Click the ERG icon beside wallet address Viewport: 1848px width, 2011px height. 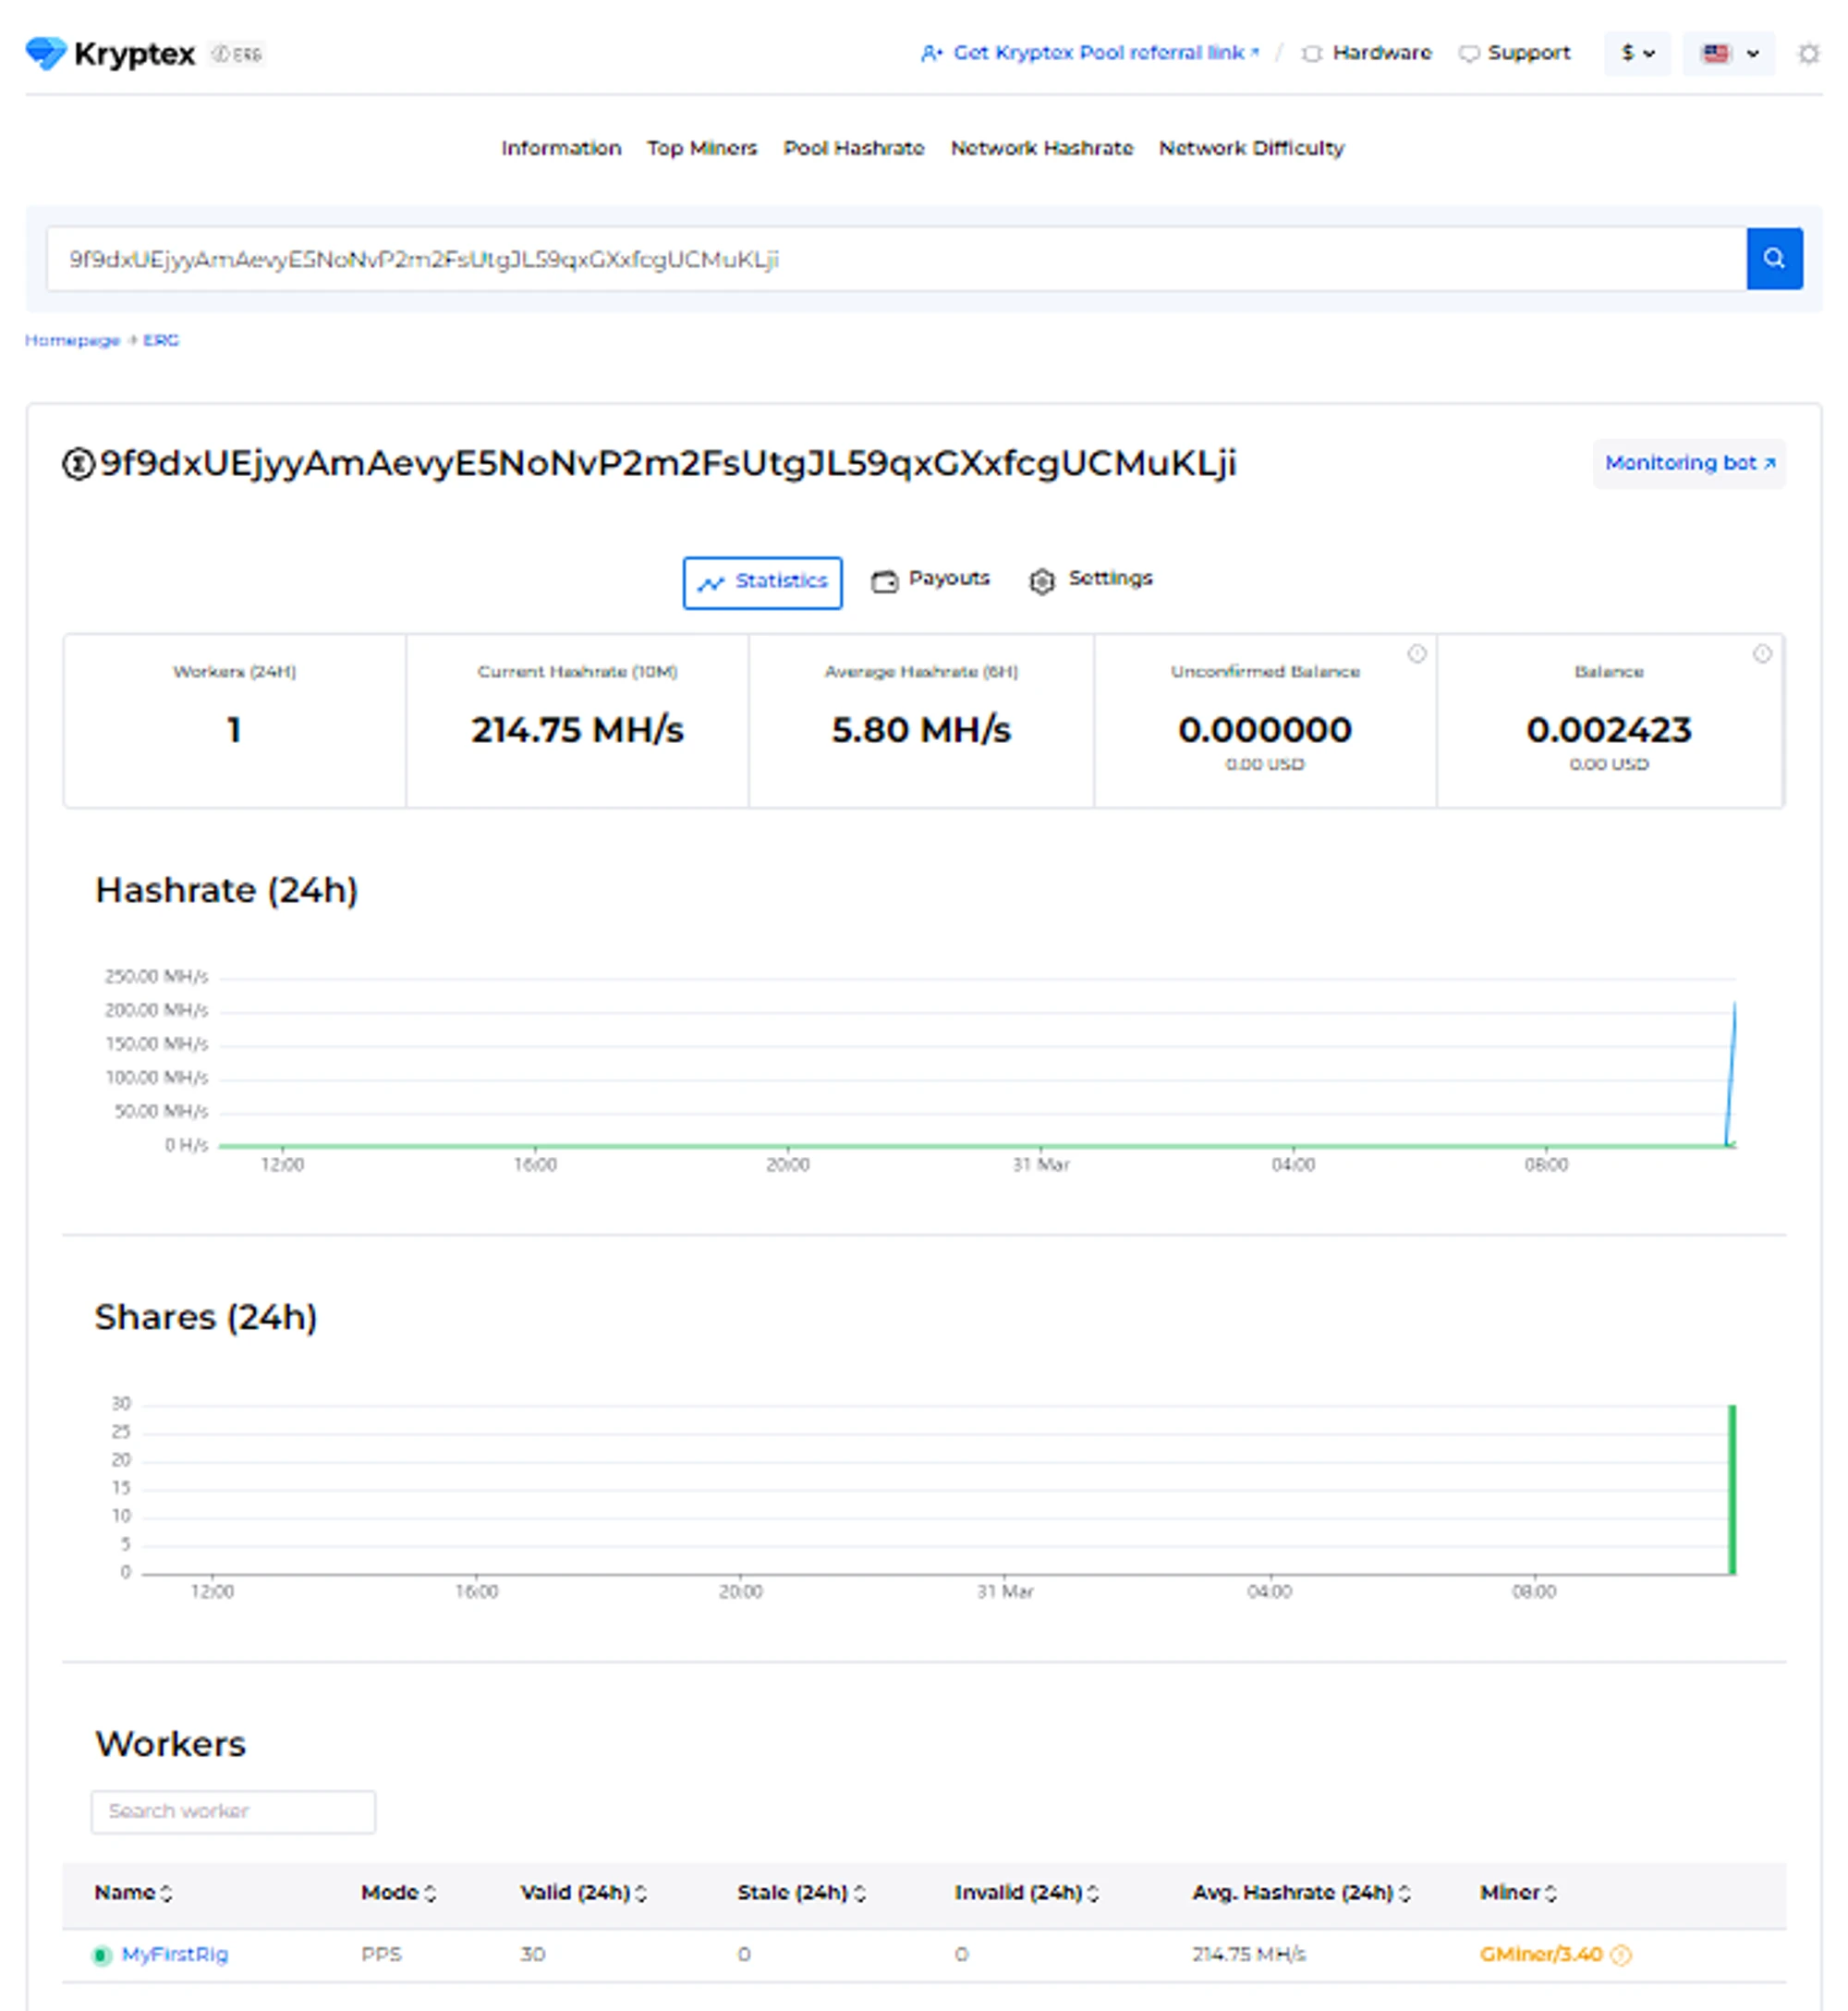[x=78, y=464]
